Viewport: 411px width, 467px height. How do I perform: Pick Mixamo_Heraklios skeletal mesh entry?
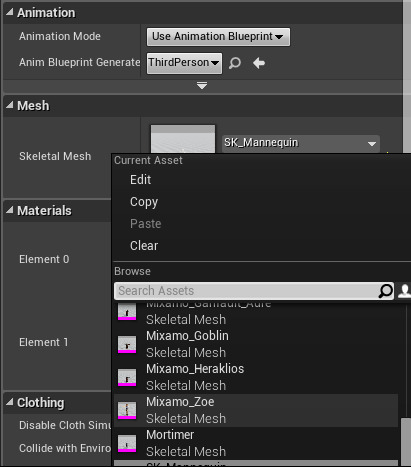[256, 377]
